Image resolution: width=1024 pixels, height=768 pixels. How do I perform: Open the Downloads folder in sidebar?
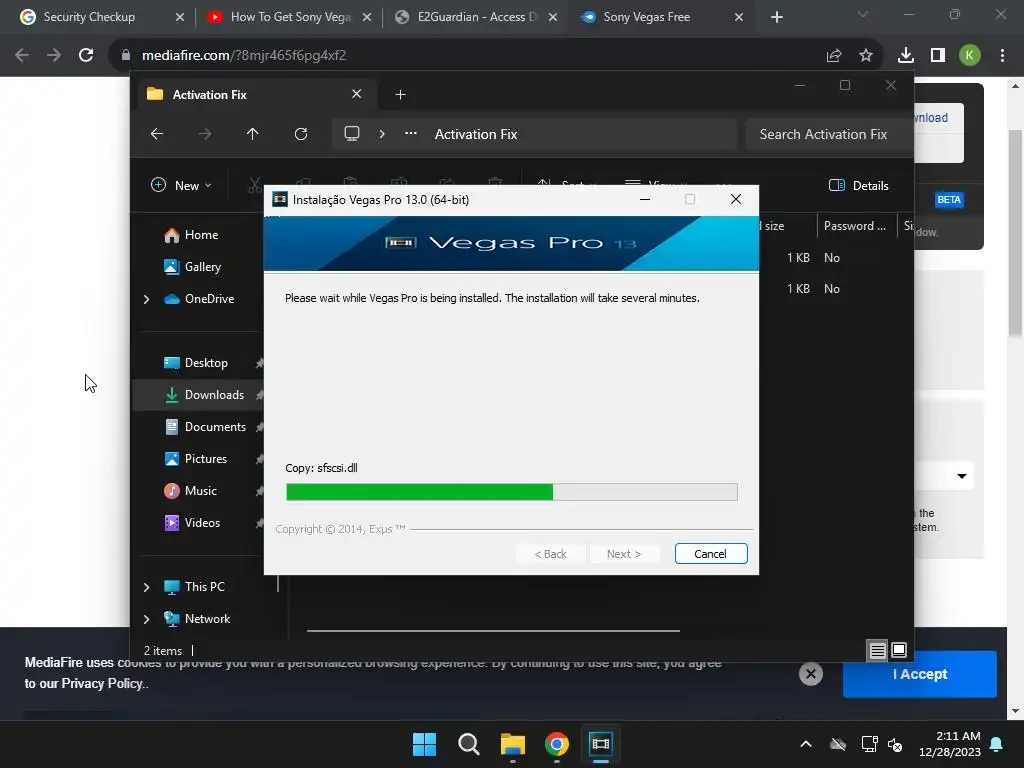204,395
